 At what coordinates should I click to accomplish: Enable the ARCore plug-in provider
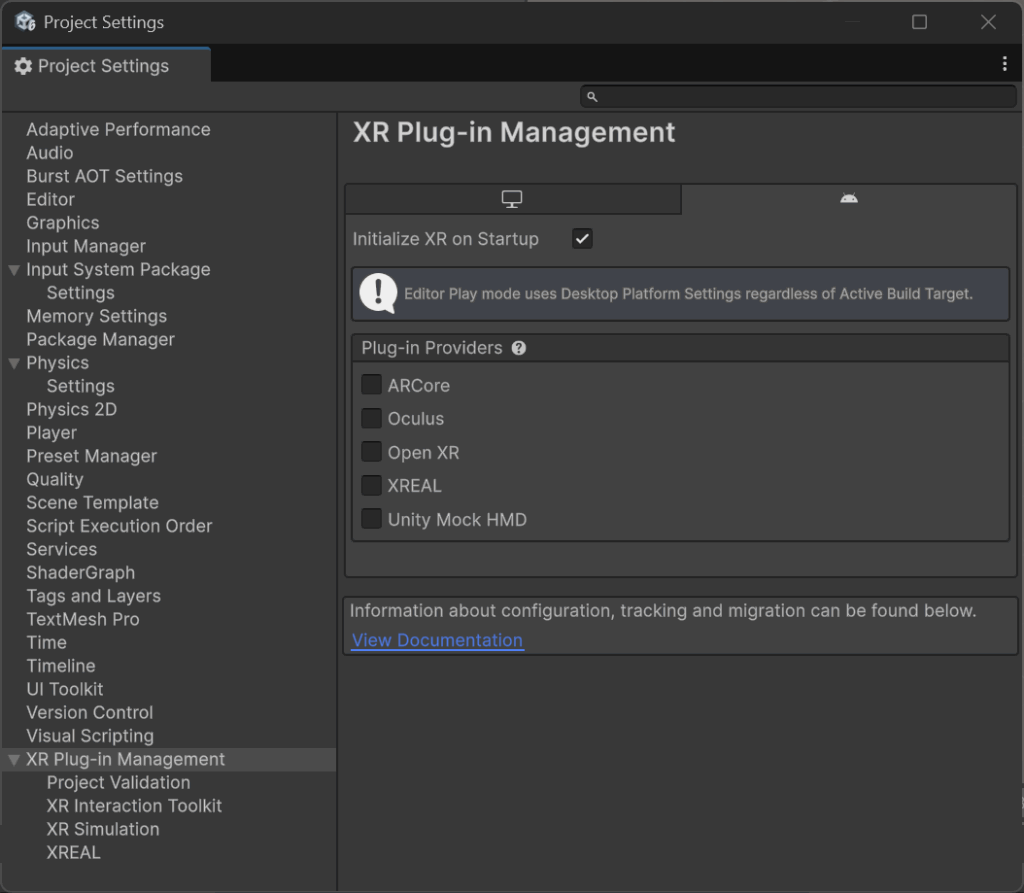click(x=372, y=385)
